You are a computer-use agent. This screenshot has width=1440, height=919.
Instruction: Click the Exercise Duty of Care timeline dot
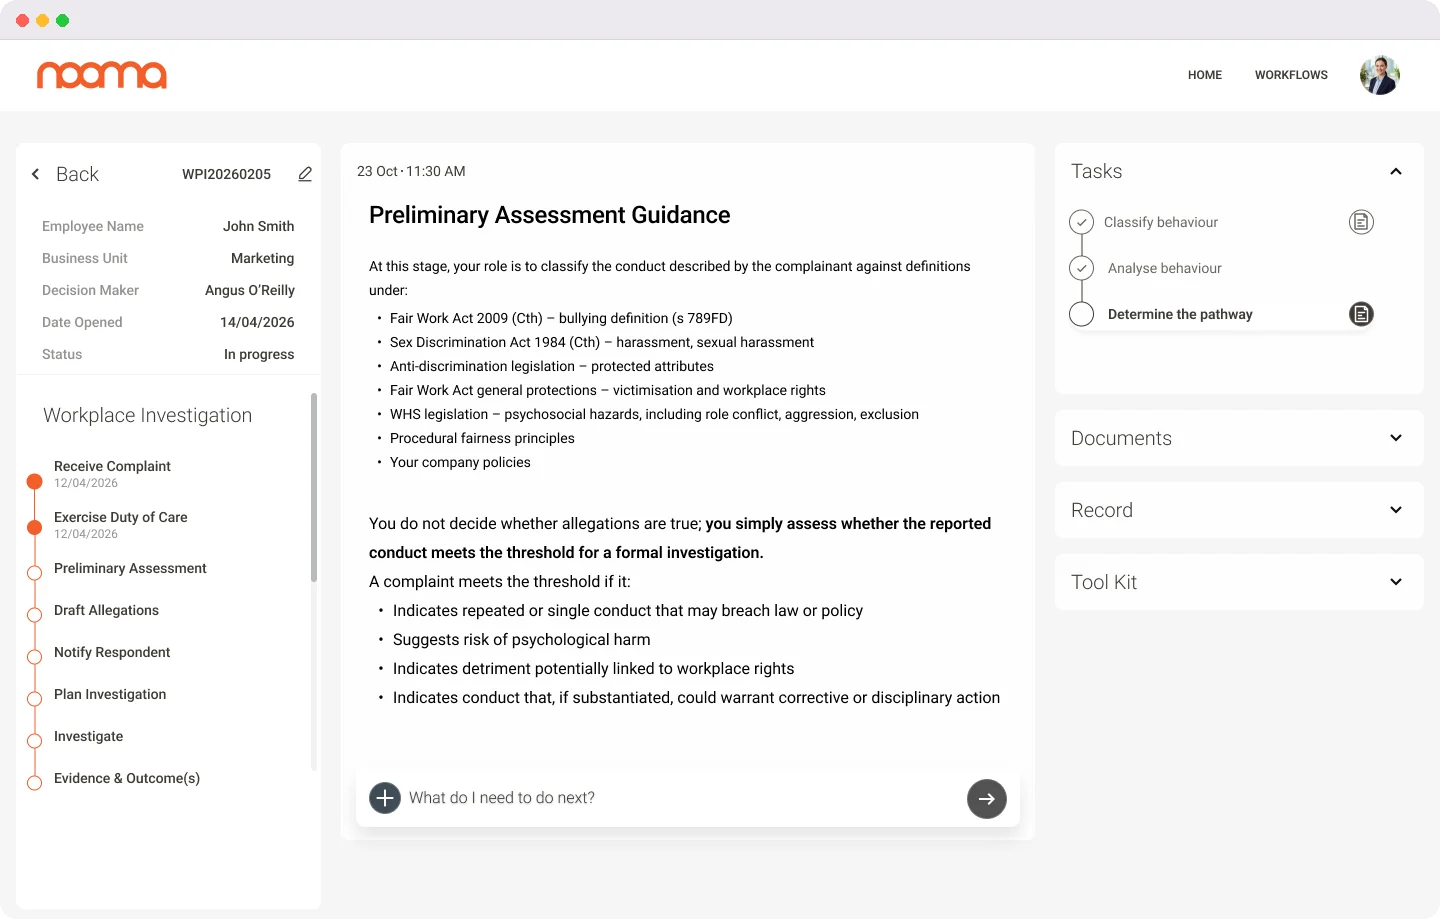(34, 527)
